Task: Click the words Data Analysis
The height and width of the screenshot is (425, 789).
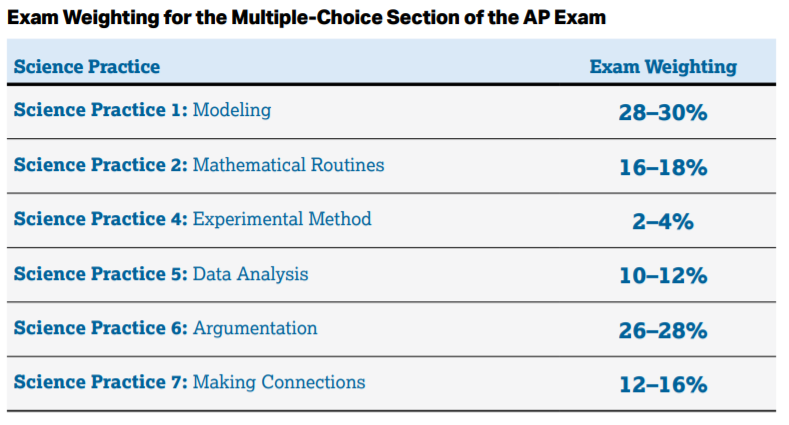Action: point(251,274)
